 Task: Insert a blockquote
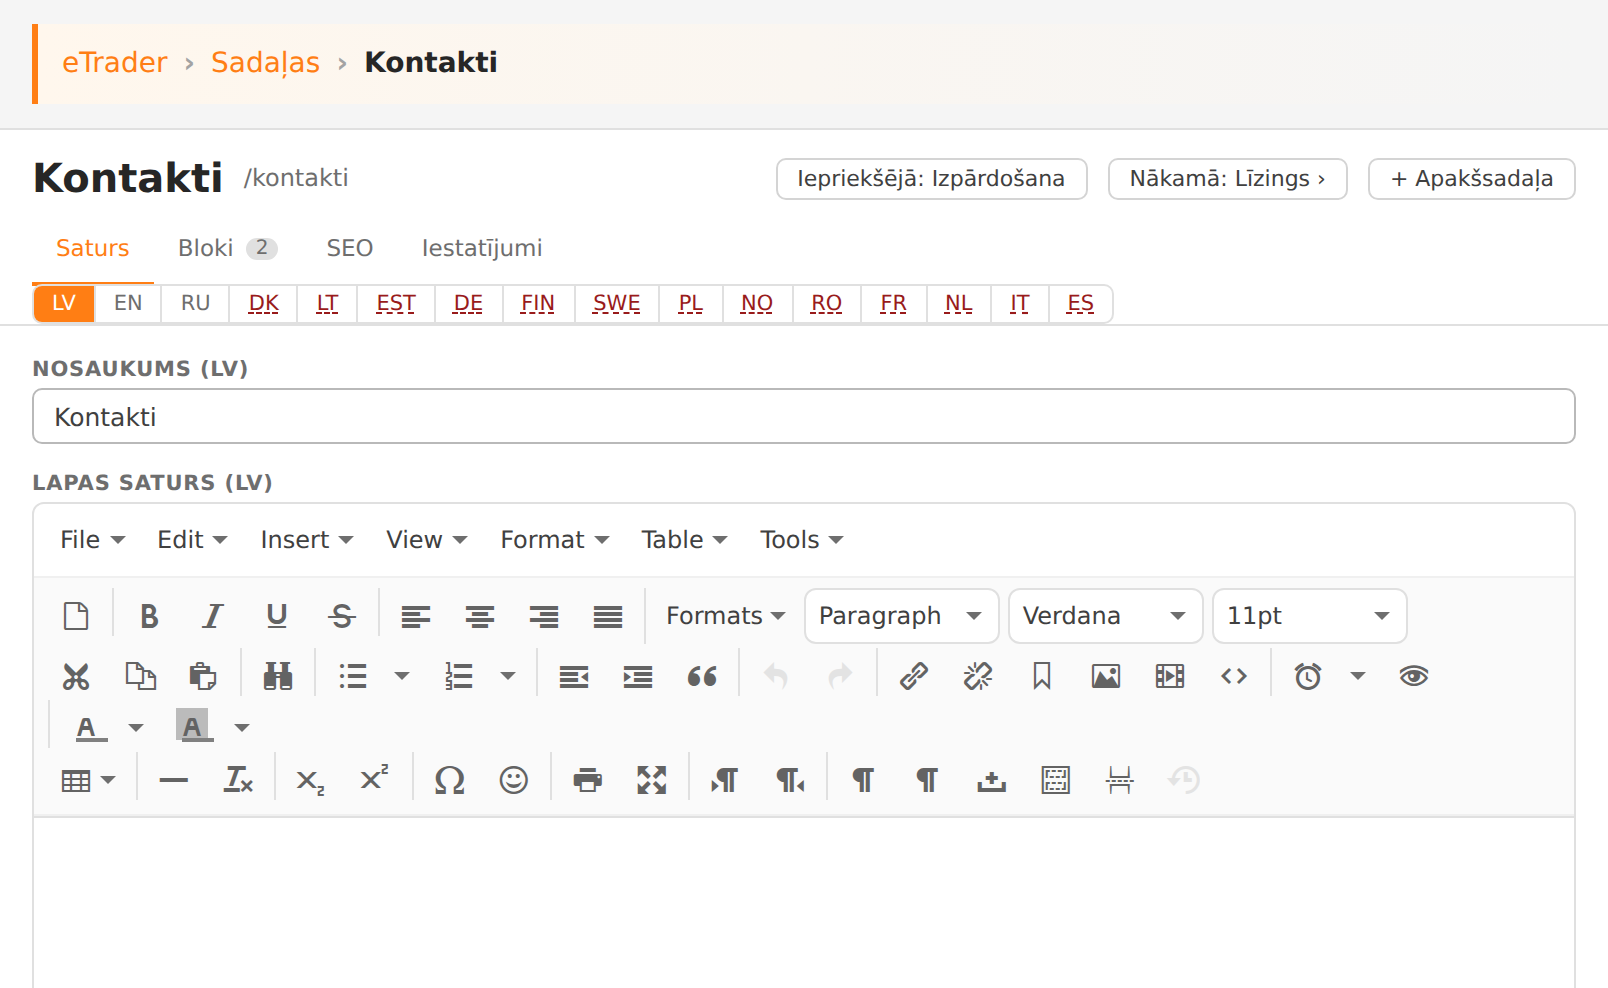tap(702, 677)
